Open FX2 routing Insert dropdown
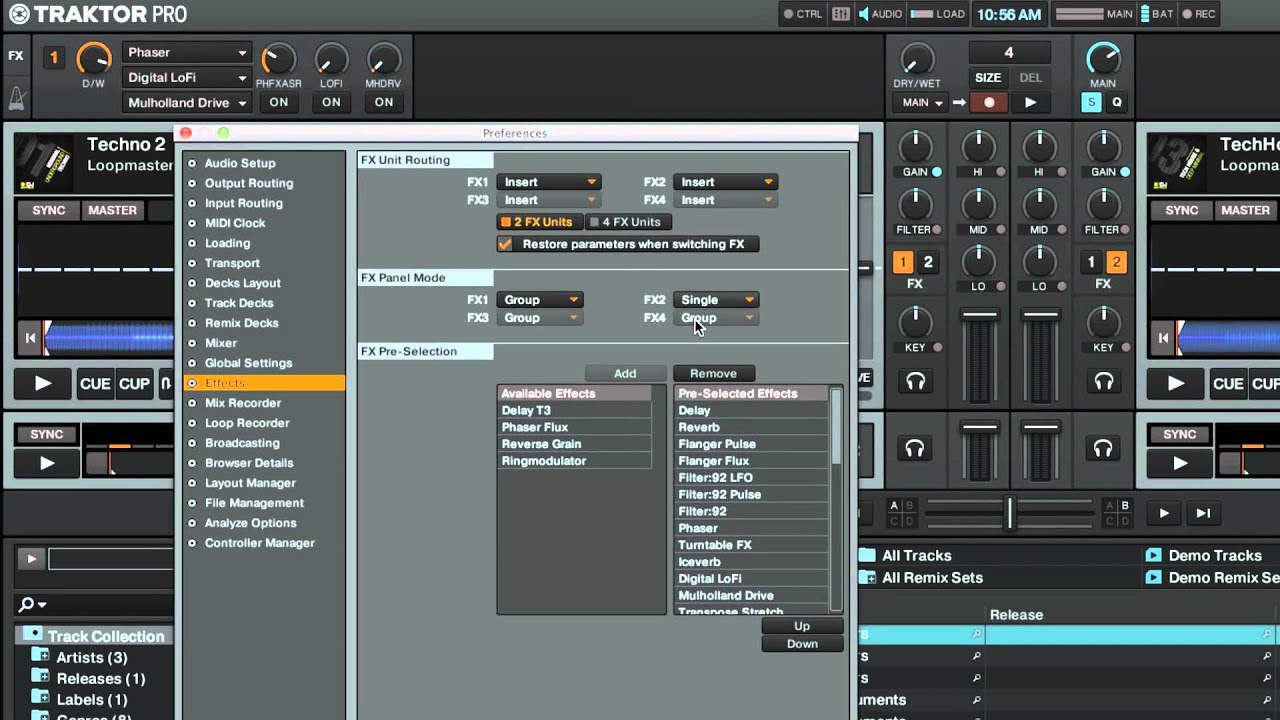Image resolution: width=1280 pixels, height=720 pixels. (725, 182)
